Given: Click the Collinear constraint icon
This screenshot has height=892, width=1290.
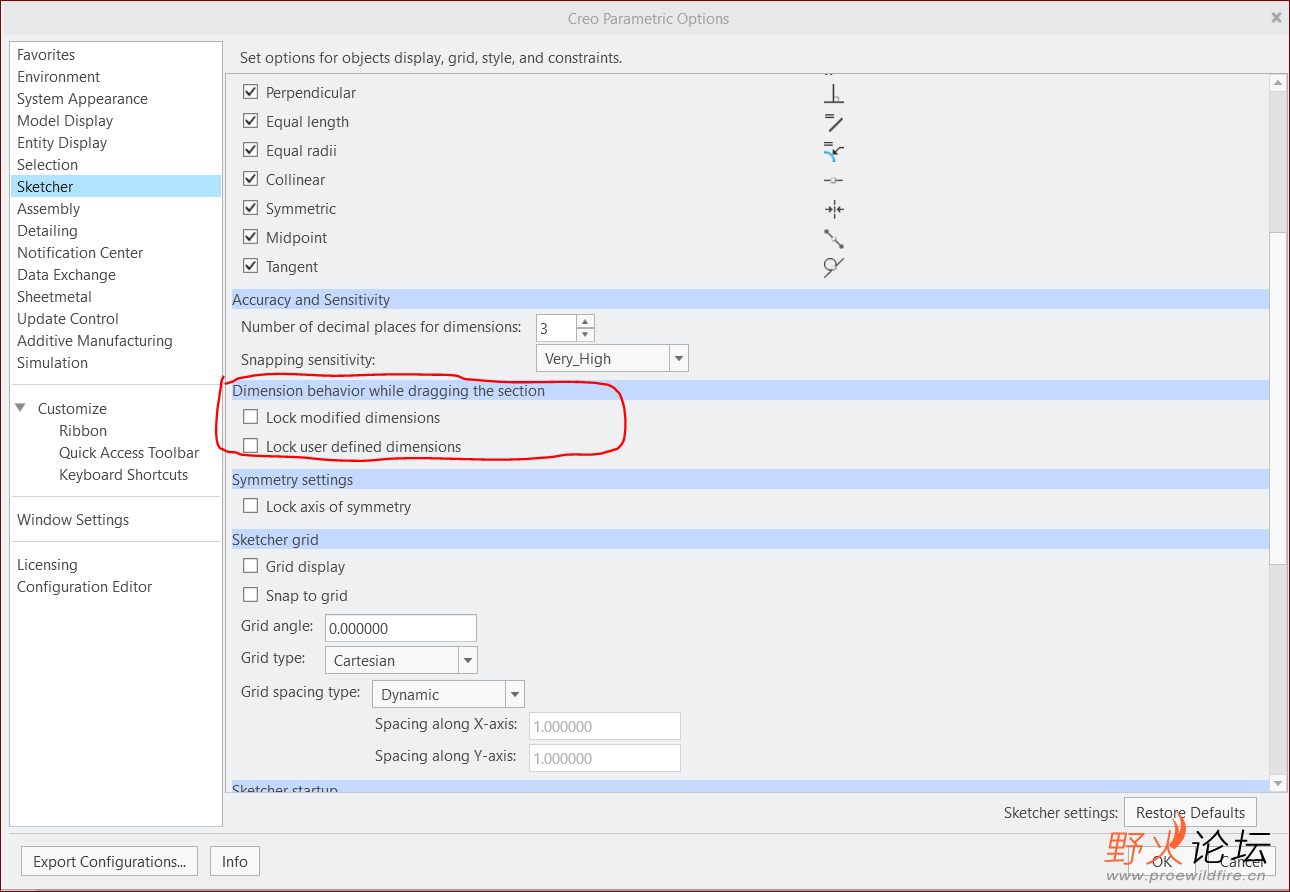Looking at the screenshot, I should click(834, 180).
